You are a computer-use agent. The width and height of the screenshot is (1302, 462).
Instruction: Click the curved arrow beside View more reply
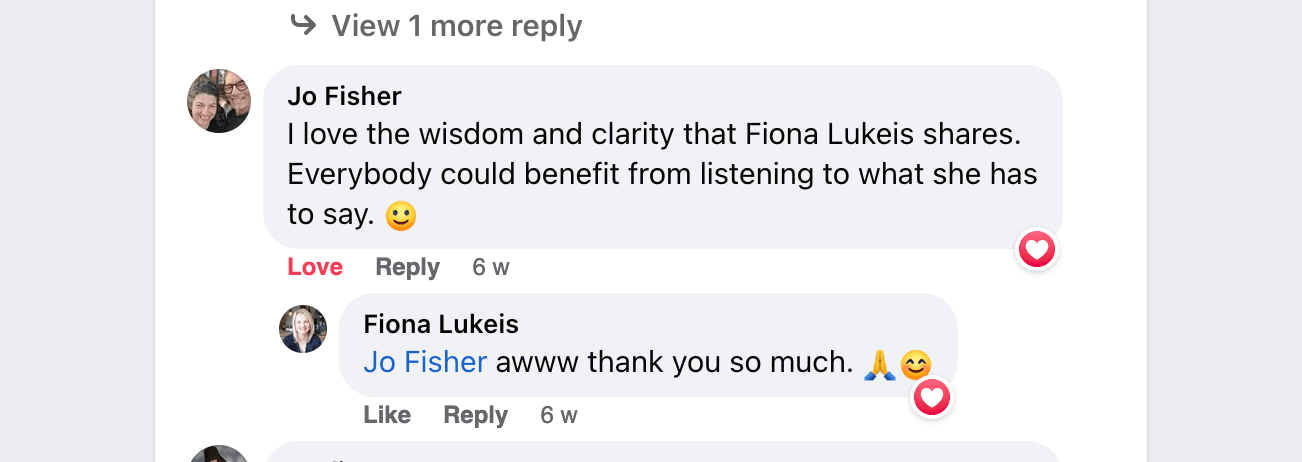(x=303, y=24)
